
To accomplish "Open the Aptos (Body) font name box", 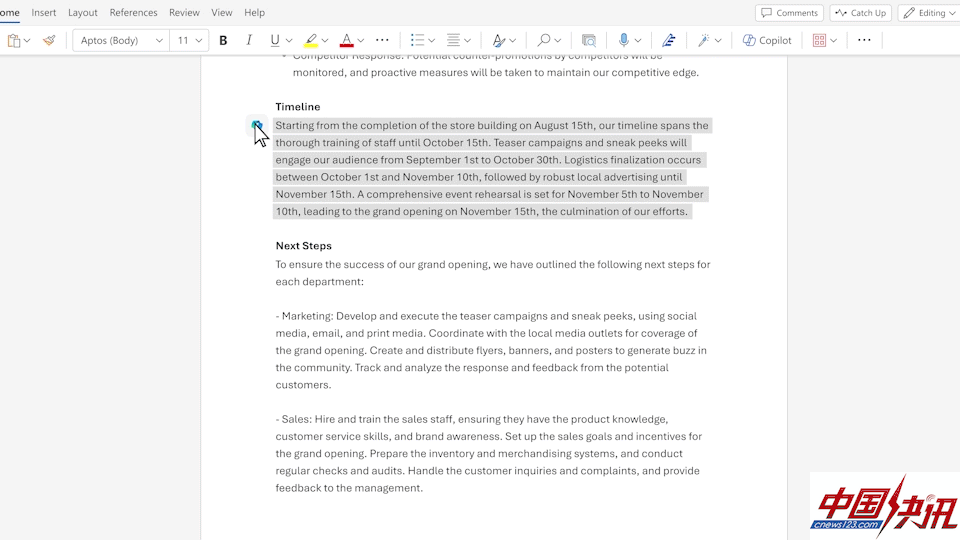I will pyautogui.click(x=121, y=40).
